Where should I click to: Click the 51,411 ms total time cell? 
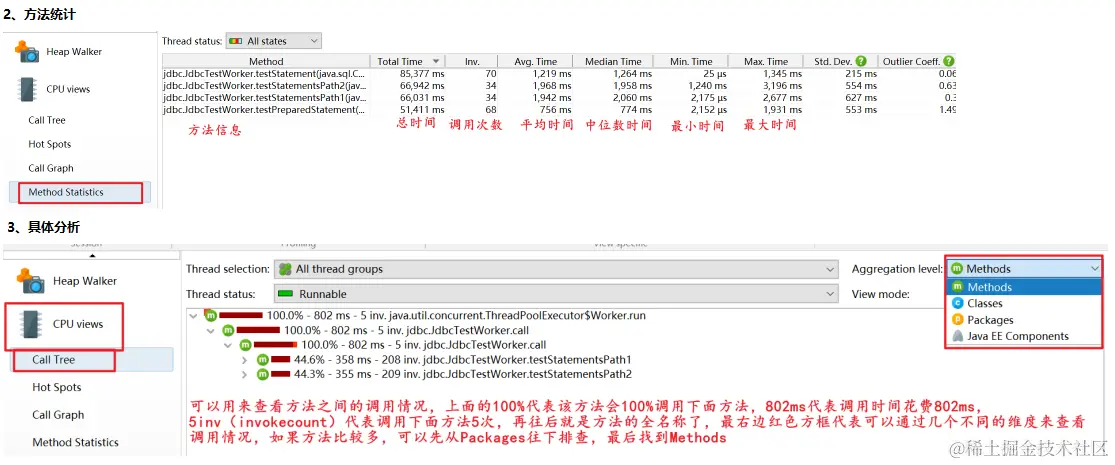click(422, 110)
